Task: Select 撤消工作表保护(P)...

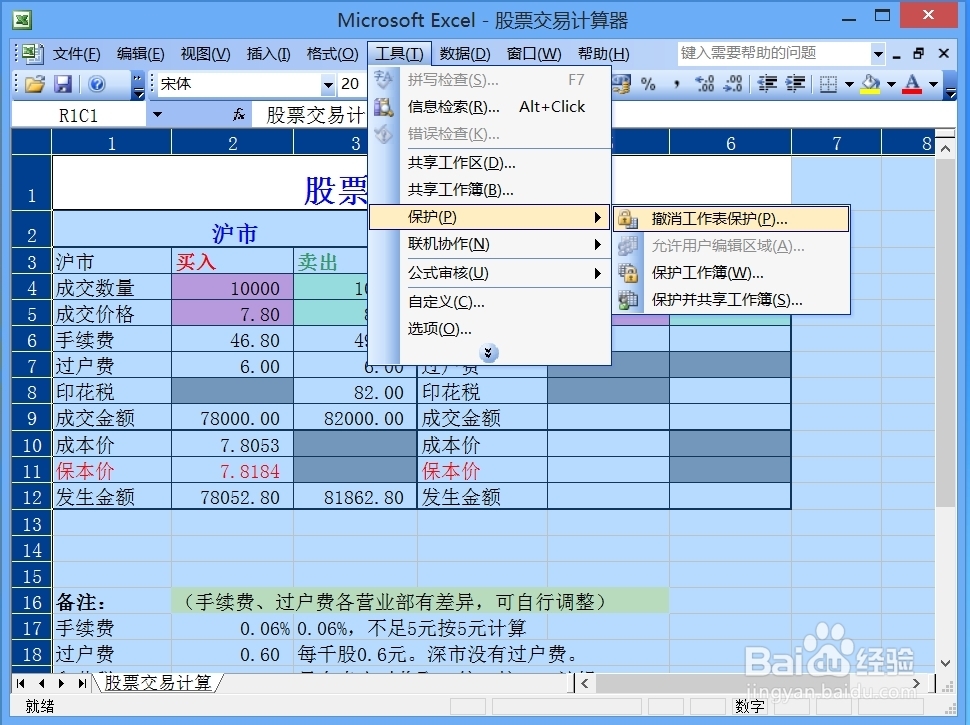Action: (x=731, y=219)
